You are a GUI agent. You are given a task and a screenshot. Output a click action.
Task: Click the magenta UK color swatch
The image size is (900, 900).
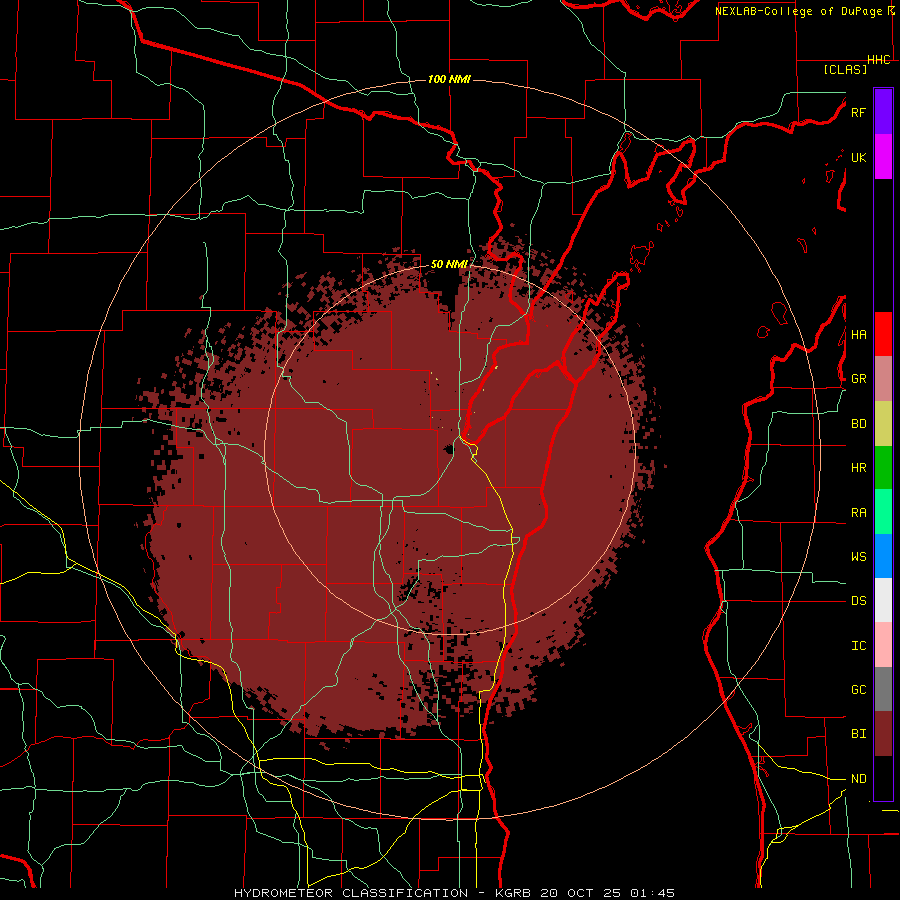click(x=883, y=157)
